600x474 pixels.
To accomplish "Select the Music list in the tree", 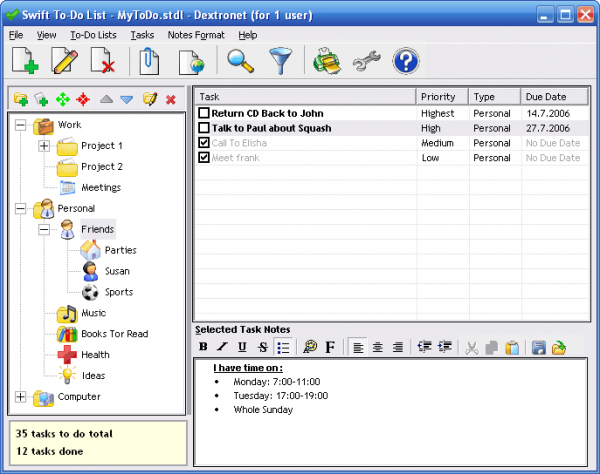I will (x=93, y=314).
